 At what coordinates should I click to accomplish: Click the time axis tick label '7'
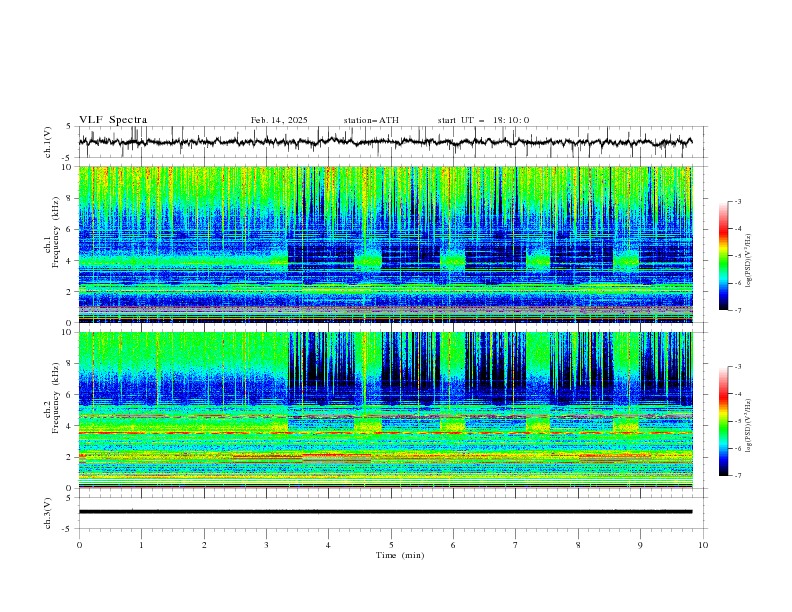(x=516, y=545)
